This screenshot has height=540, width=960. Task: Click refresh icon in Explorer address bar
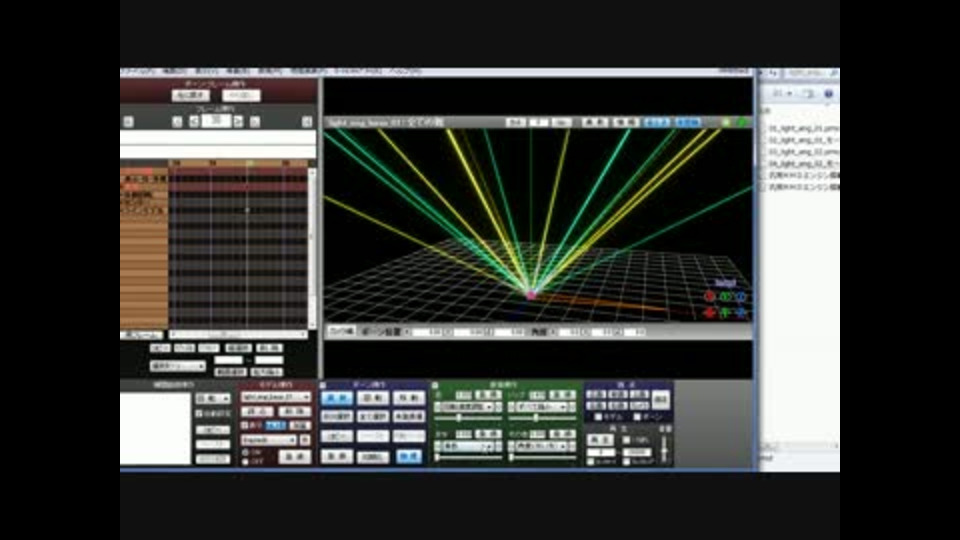click(x=773, y=73)
